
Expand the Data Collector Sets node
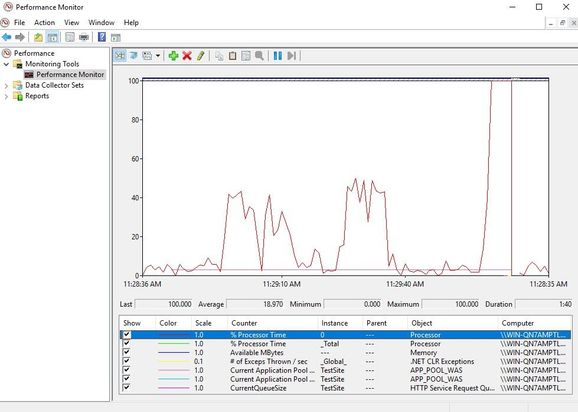click(x=6, y=85)
